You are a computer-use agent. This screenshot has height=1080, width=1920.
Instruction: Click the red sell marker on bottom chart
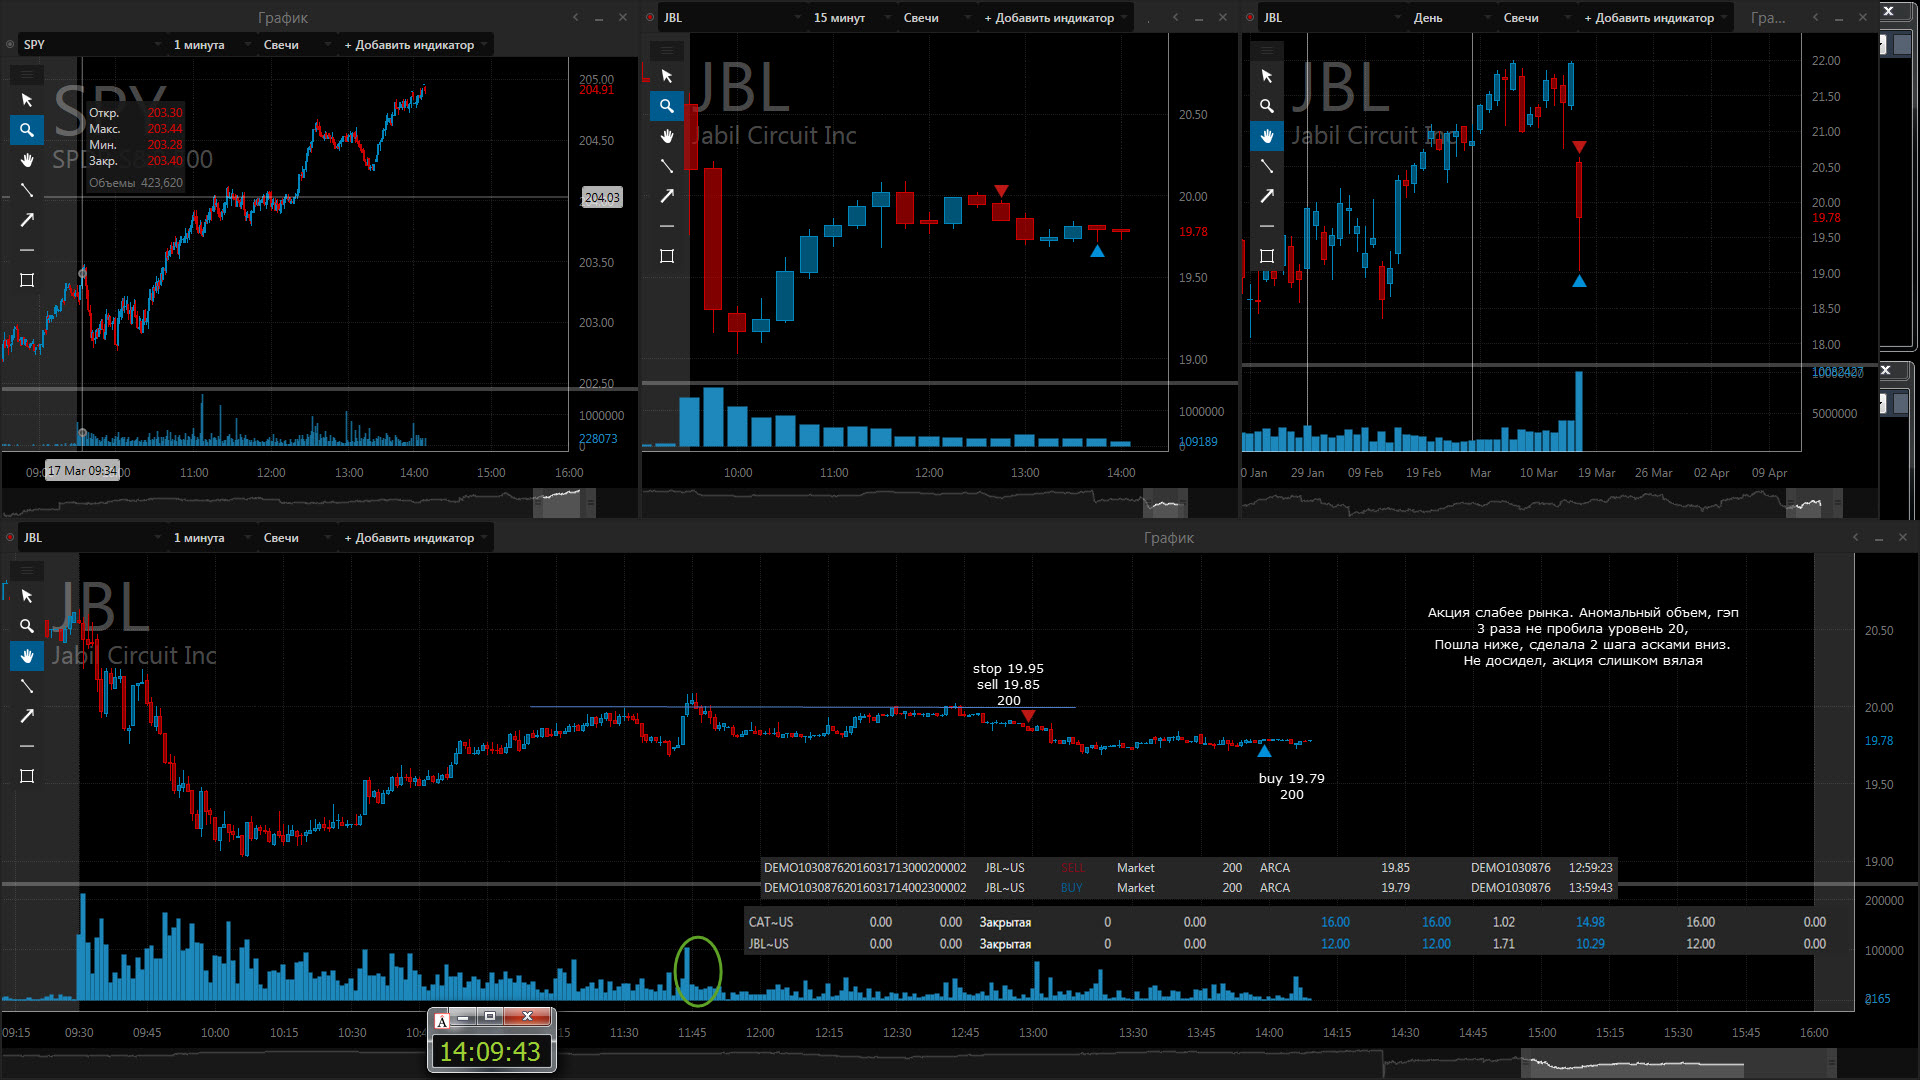tap(1028, 716)
